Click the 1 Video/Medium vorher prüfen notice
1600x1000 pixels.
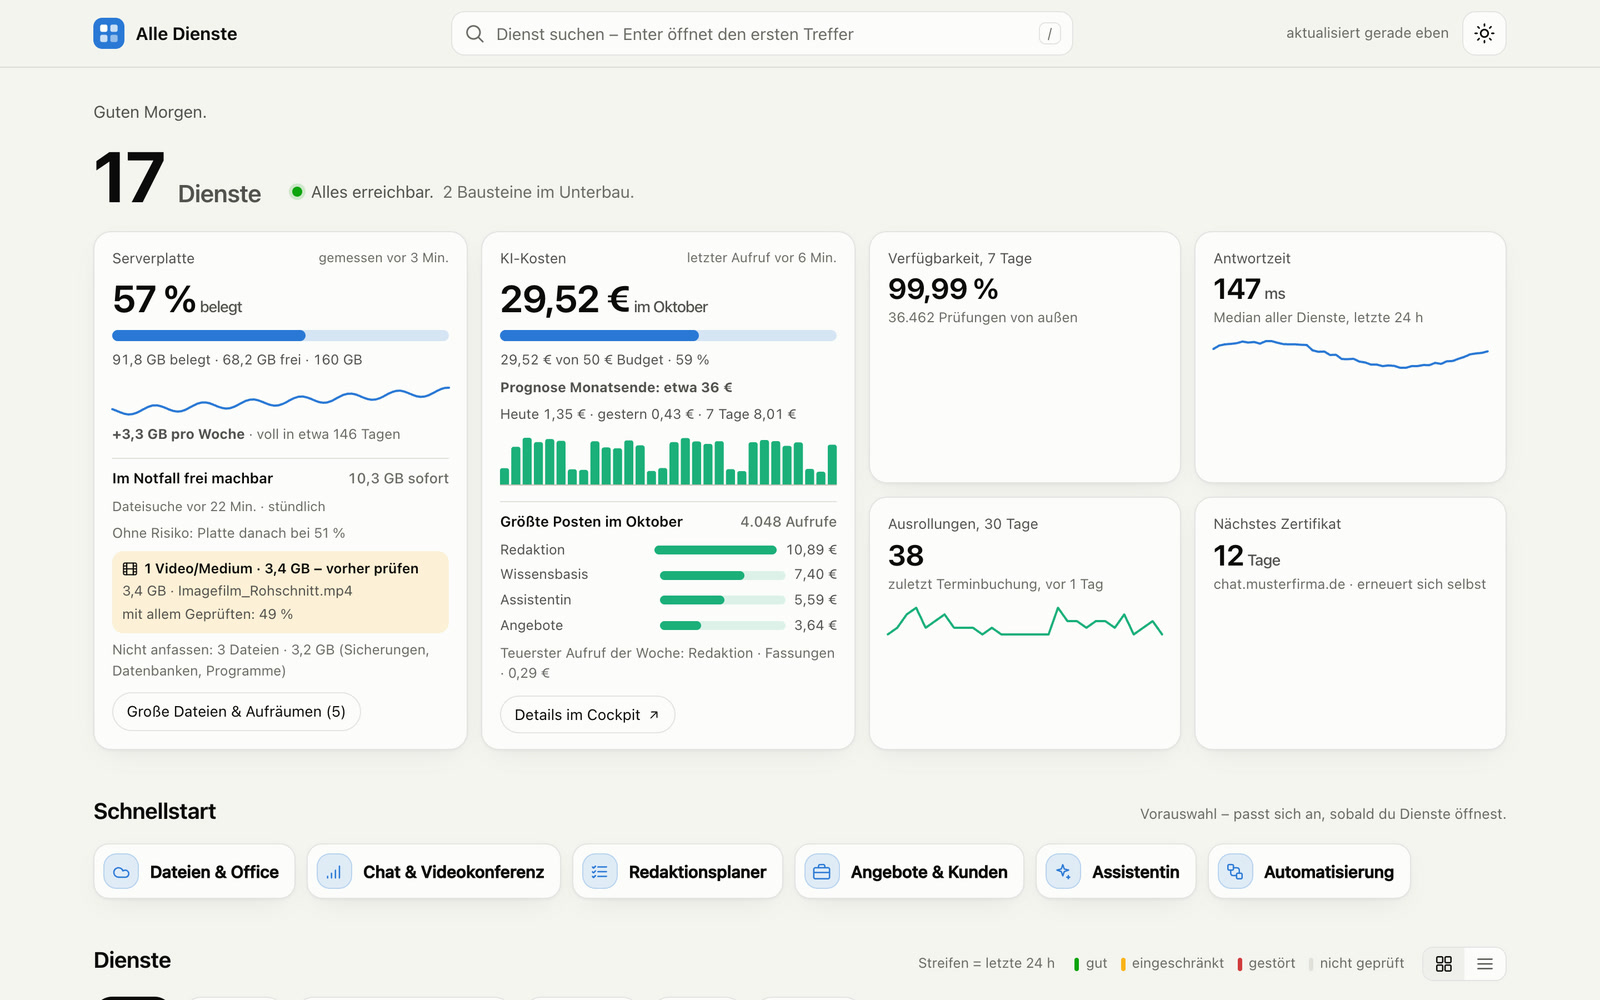[x=280, y=592]
